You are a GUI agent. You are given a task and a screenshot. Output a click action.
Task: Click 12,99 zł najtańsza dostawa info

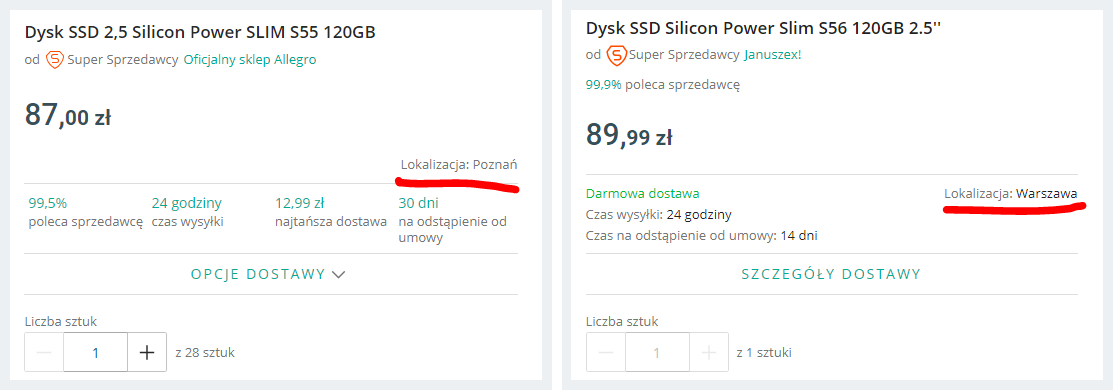click(331, 212)
